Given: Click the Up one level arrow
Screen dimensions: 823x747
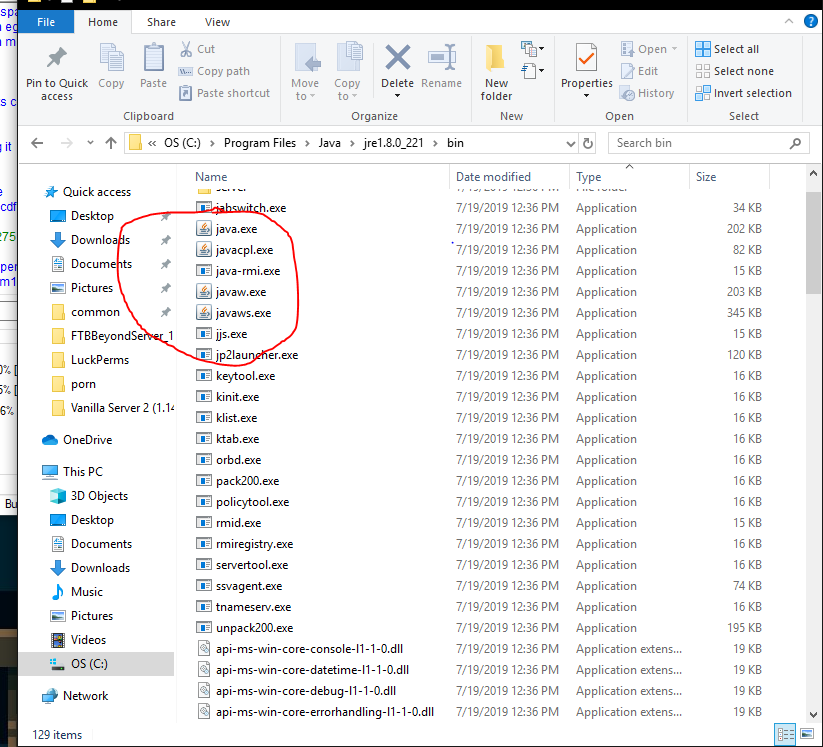Looking at the screenshot, I should click(111, 143).
